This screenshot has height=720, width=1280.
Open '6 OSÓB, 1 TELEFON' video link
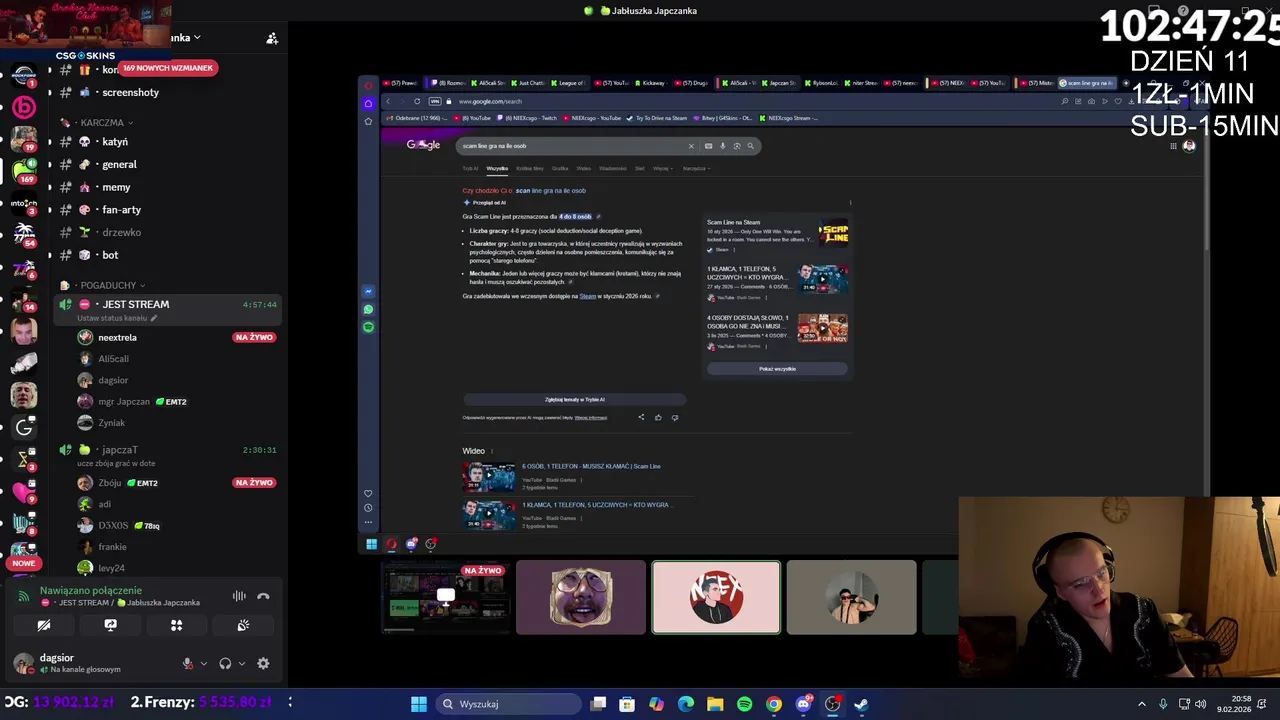(590, 466)
